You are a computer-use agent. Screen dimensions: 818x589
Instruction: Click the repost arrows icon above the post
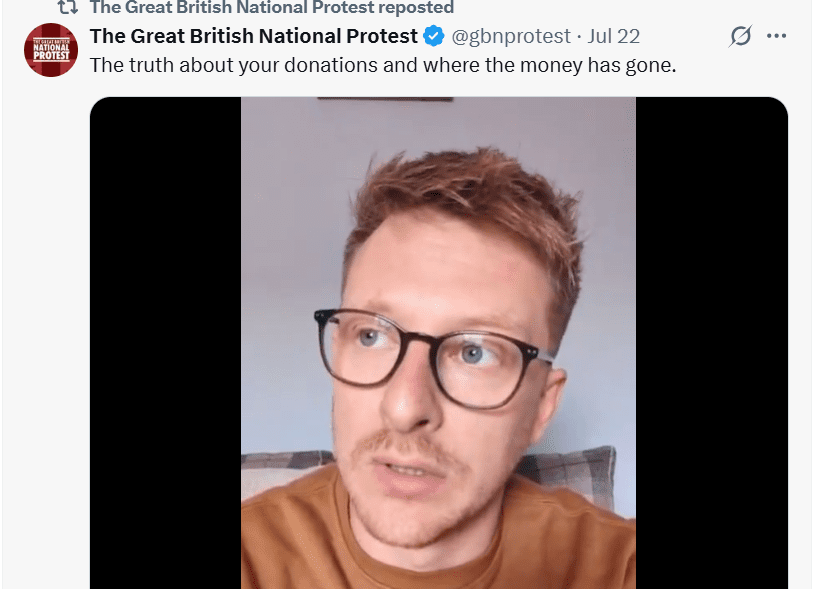click(x=67, y=8)
